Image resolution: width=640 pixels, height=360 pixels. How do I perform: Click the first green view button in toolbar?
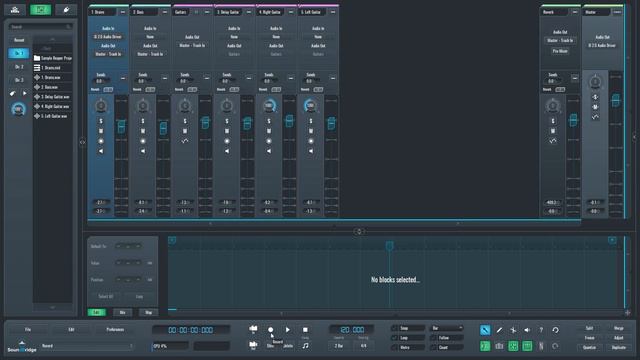485,346
